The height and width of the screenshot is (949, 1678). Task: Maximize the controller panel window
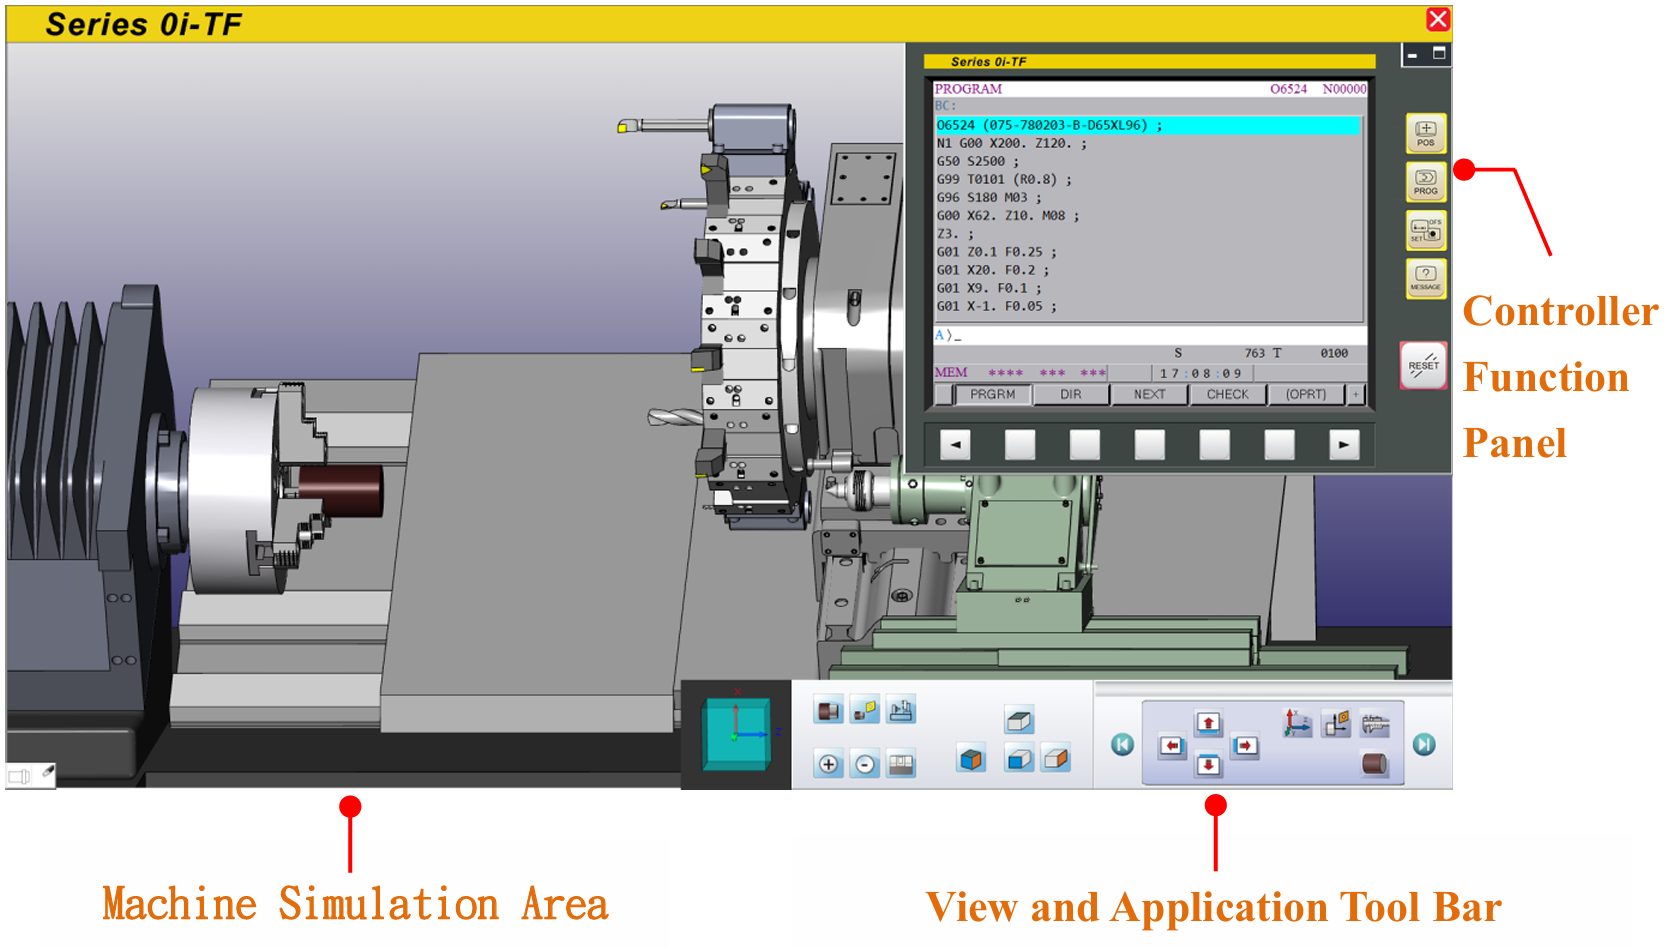pyautogui.click(x=1439, y=54)
